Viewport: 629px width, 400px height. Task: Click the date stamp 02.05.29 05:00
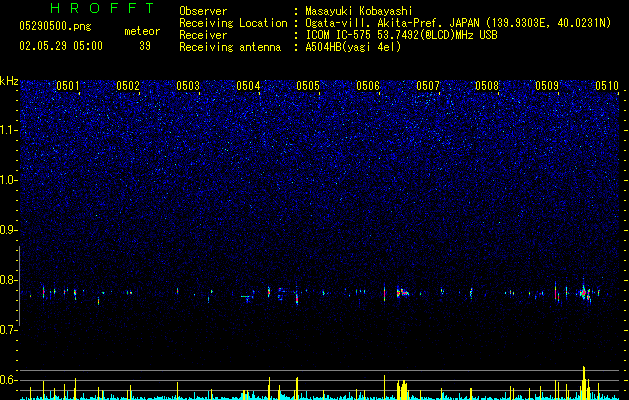click(x=61, y=46)
